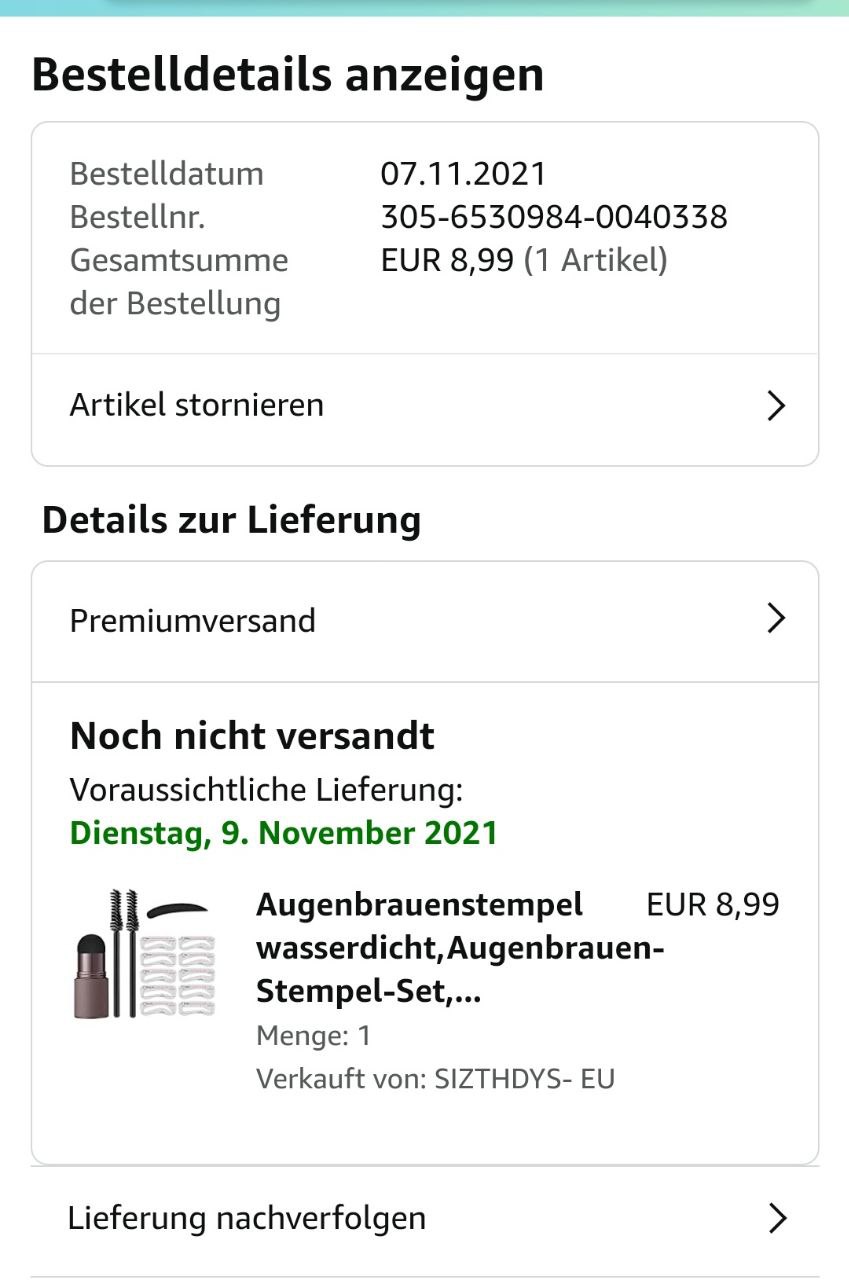Click the order total with 1 Artikel
The width and height of the screenshot is (849, 1280).
pyautogui.click(x=524, y=260)
